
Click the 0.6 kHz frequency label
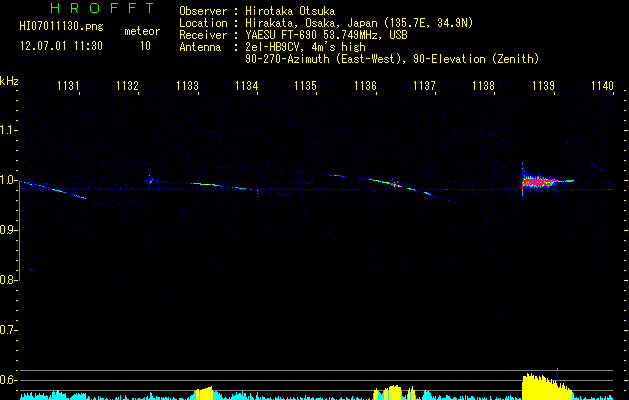(x=8, y=380)
